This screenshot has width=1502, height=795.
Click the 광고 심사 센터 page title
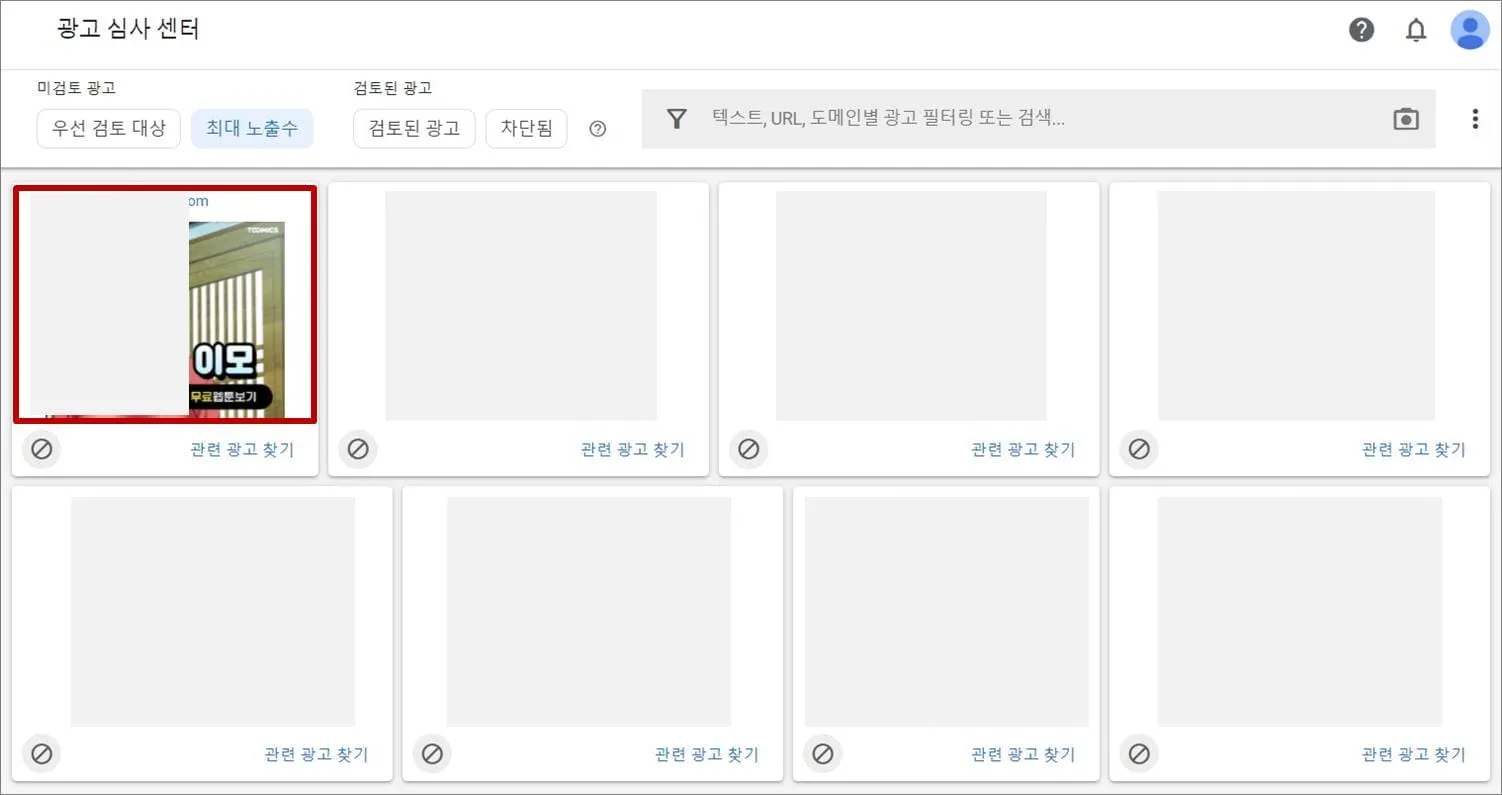point(129,29)
